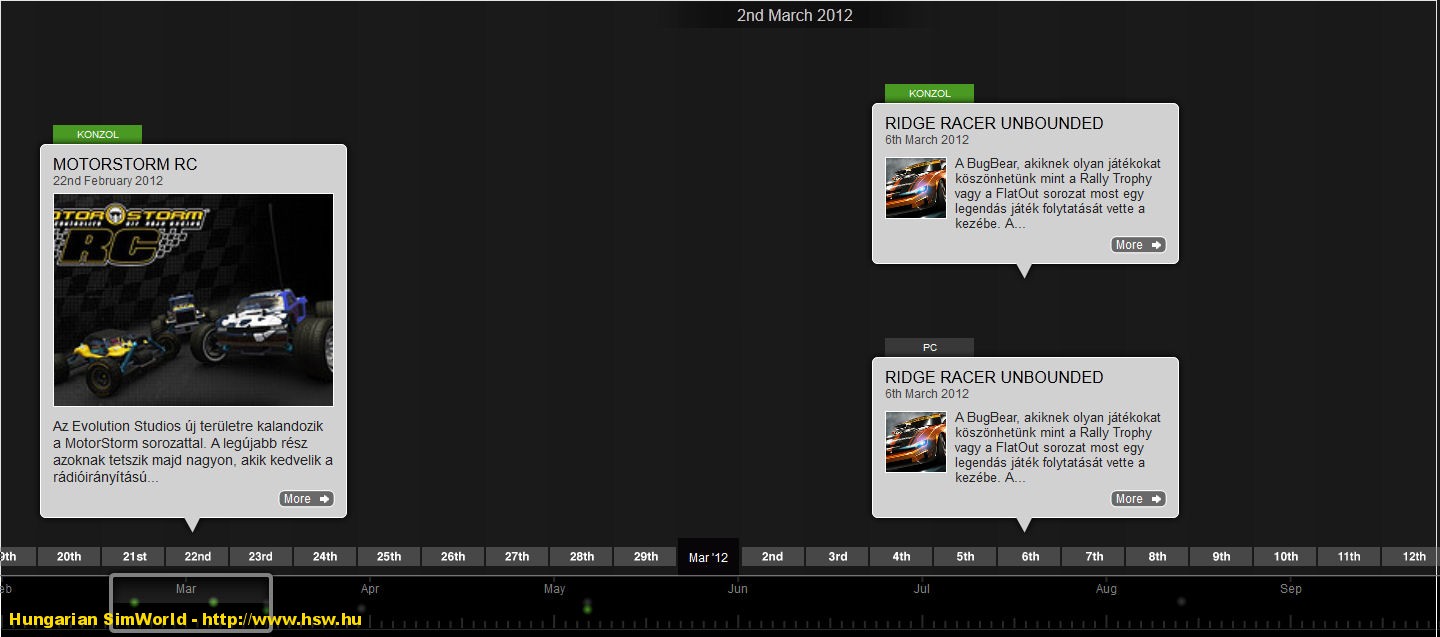Jump to the 26th on the date scale
The width and height of the screenshot is (1440, 637).
(453, 557)
